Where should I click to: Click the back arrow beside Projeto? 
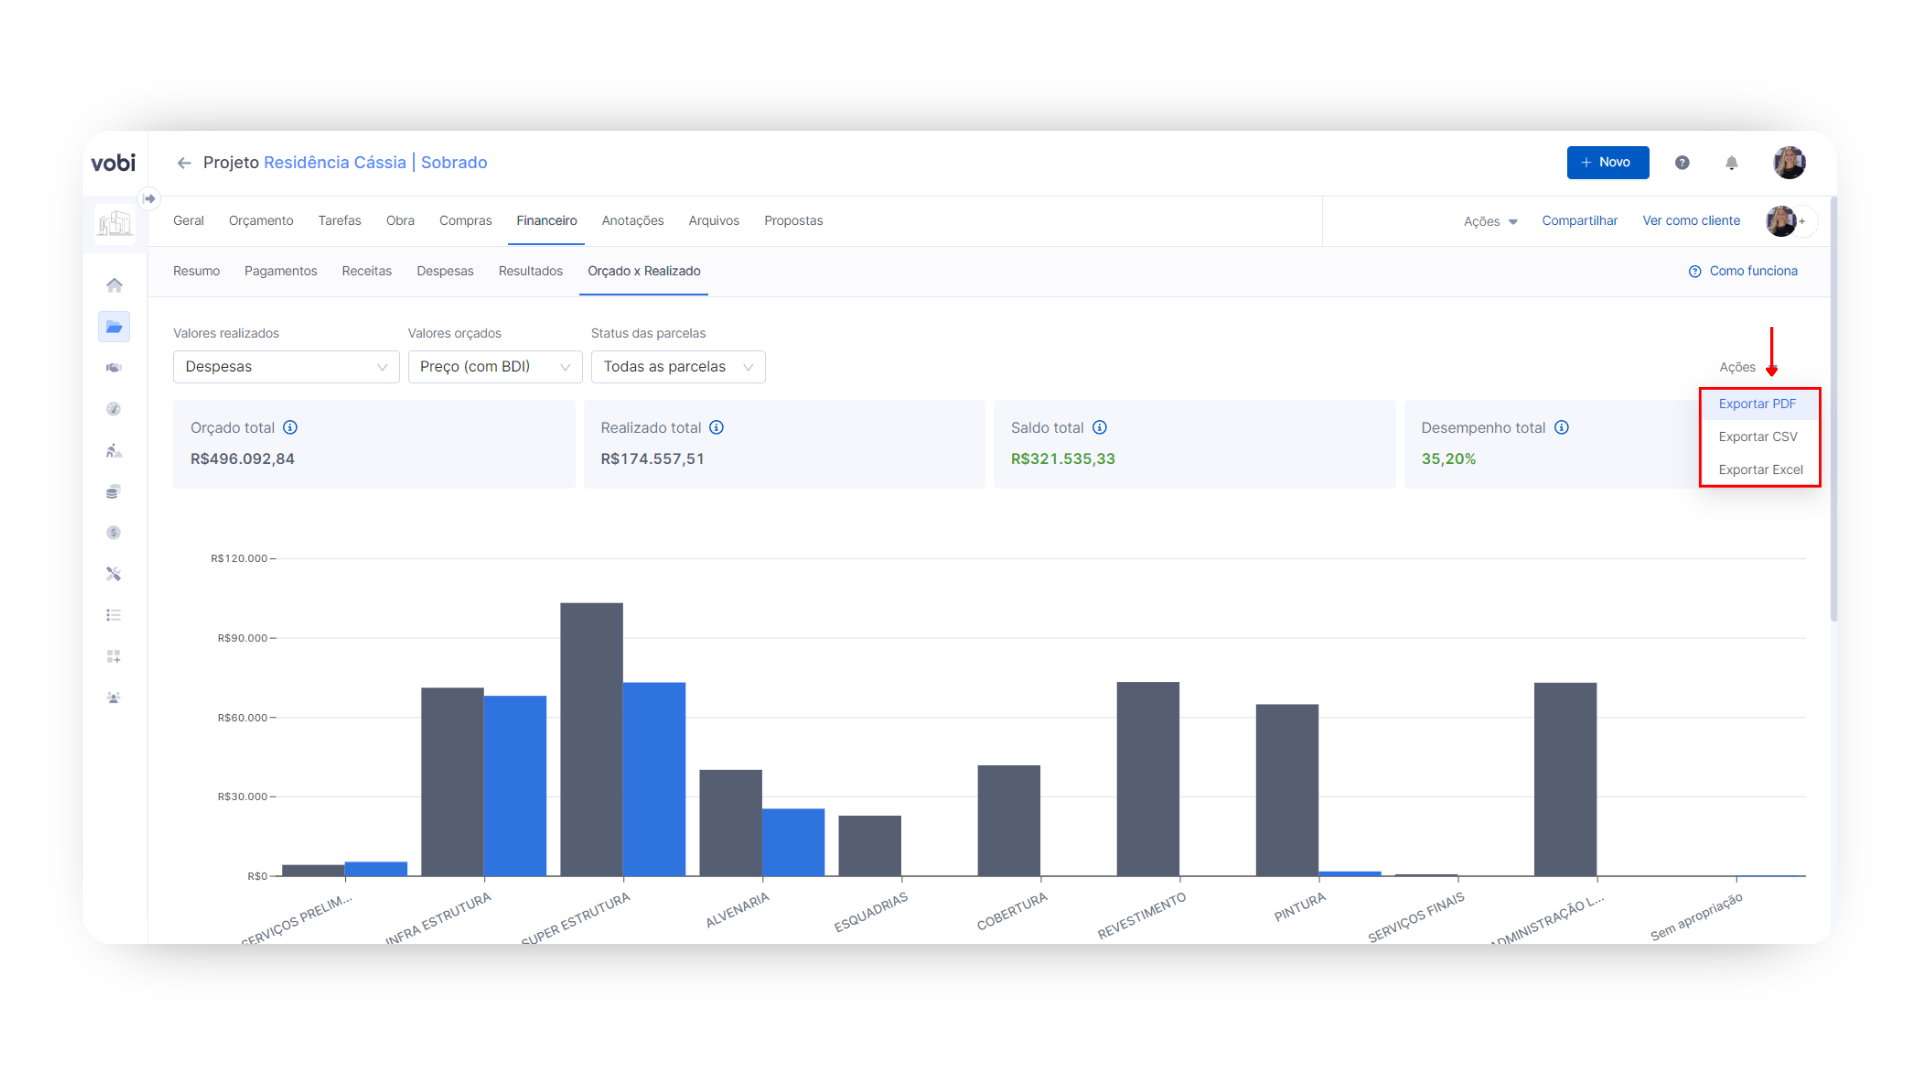[x=184, y=163]
